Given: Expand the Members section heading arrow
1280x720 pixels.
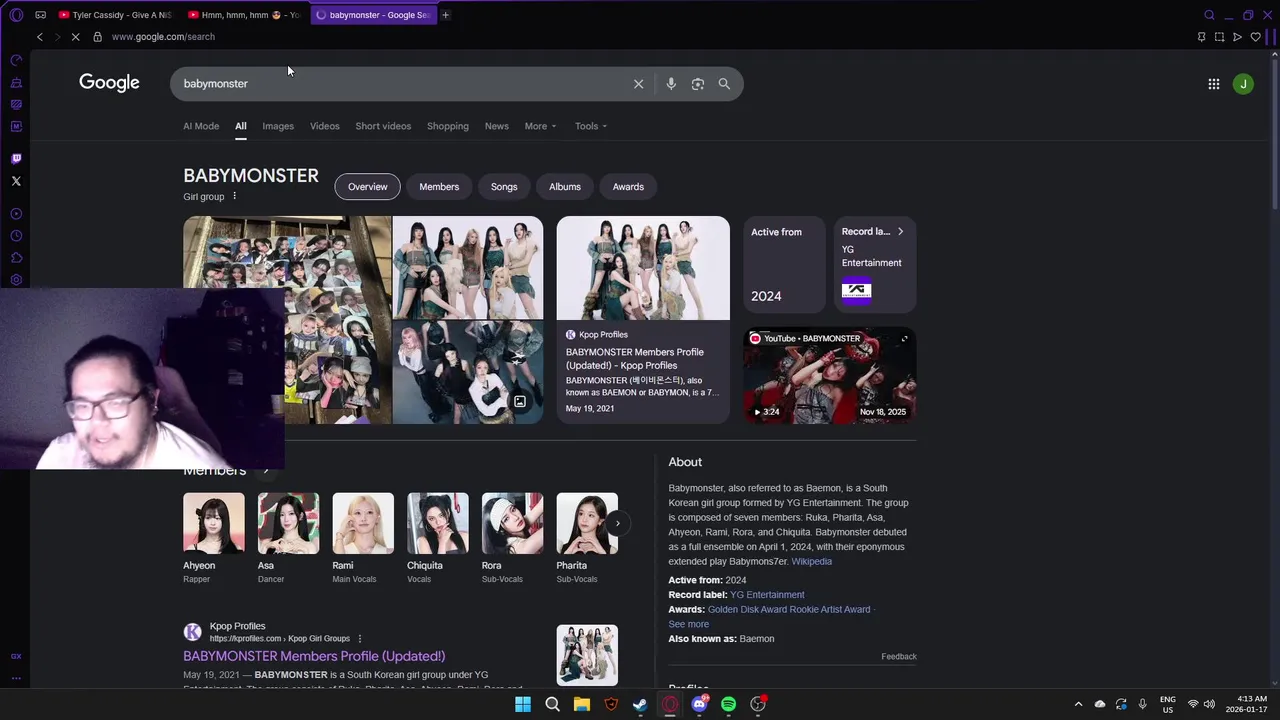Looking at the screenshot, I should pos(266,470).
